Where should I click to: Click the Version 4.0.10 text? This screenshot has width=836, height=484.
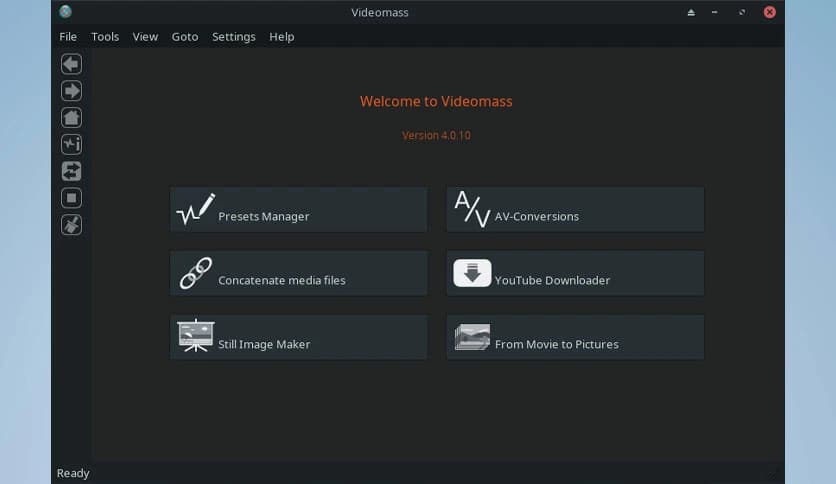click(x=436, y=135)
